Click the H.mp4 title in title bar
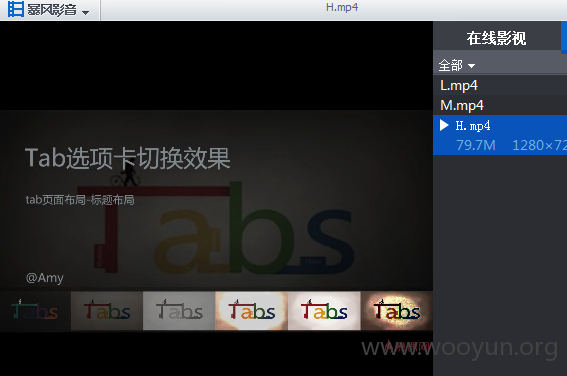Image resolution: width=567 pixels, height=376 pixels. coord(342,7)
